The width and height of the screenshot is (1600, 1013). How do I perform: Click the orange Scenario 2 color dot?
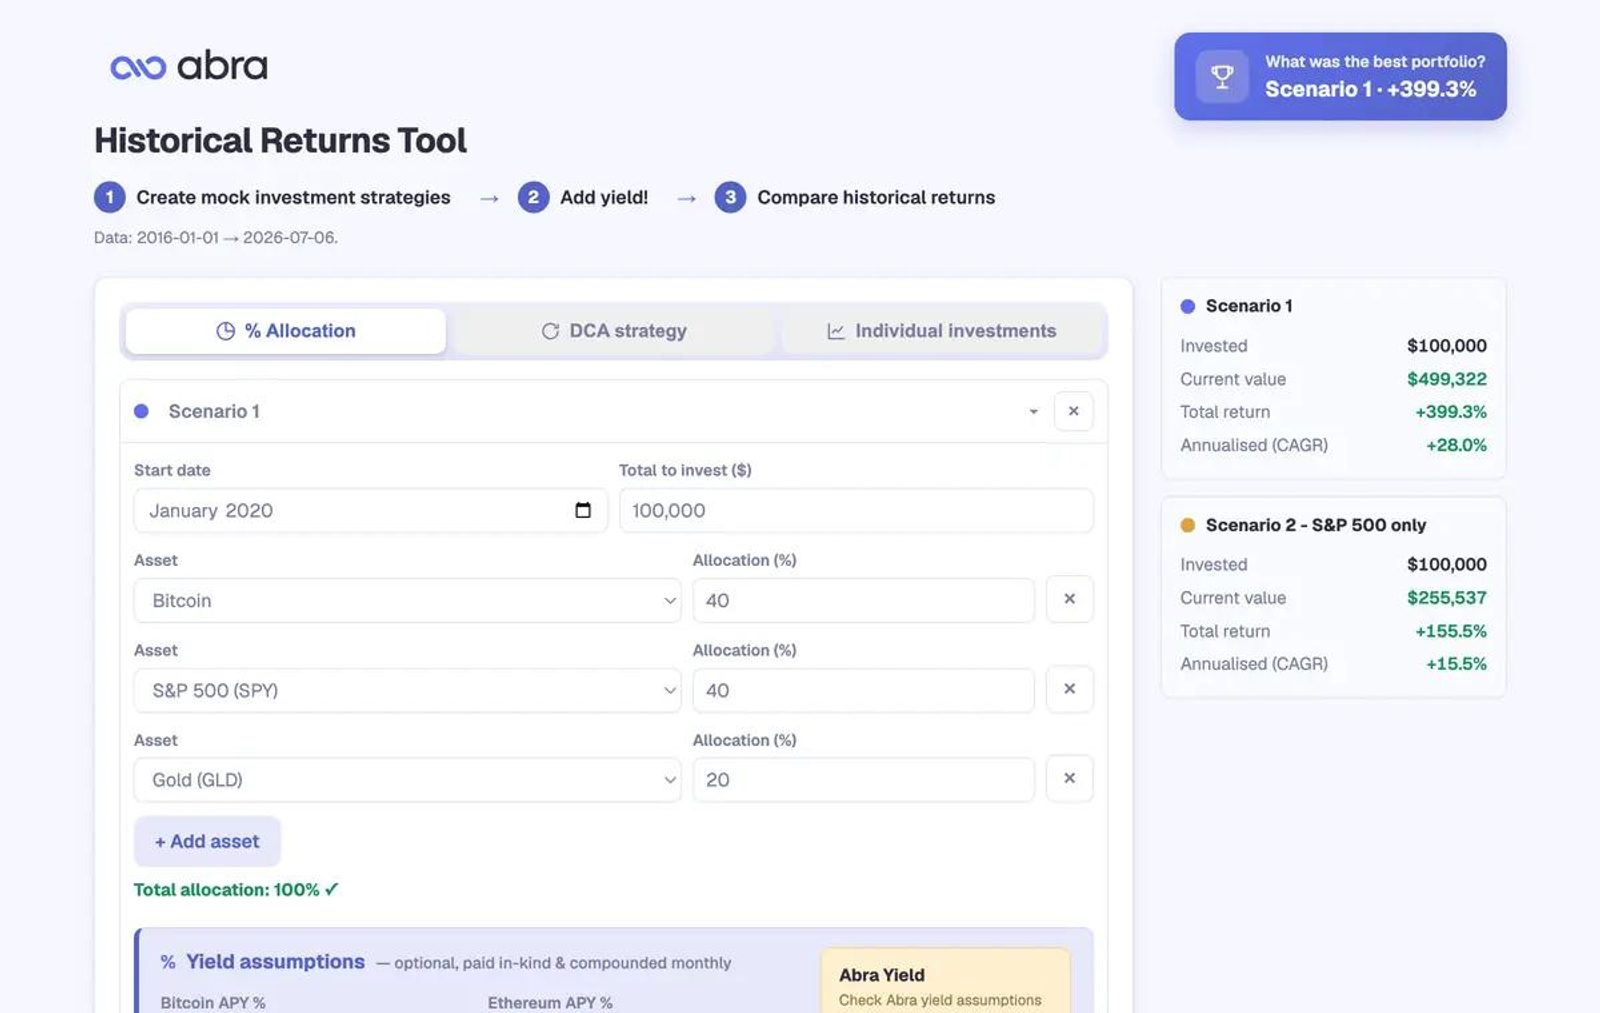[1188, 525]
